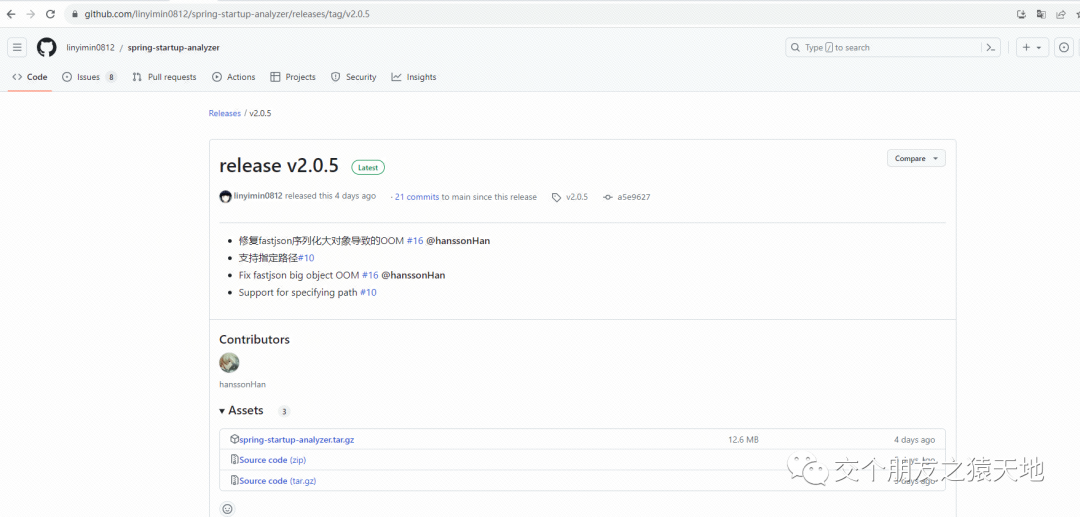Click the v2.0.5 tag text

pyautogui.click(x=577, y=197)
